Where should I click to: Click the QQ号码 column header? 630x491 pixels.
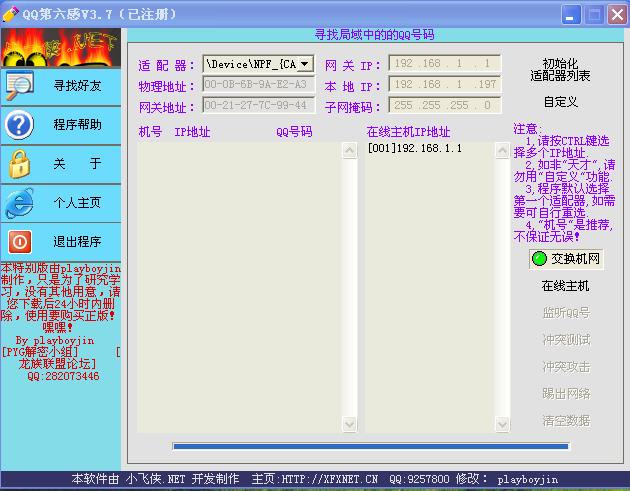click(x=294, y=131)
